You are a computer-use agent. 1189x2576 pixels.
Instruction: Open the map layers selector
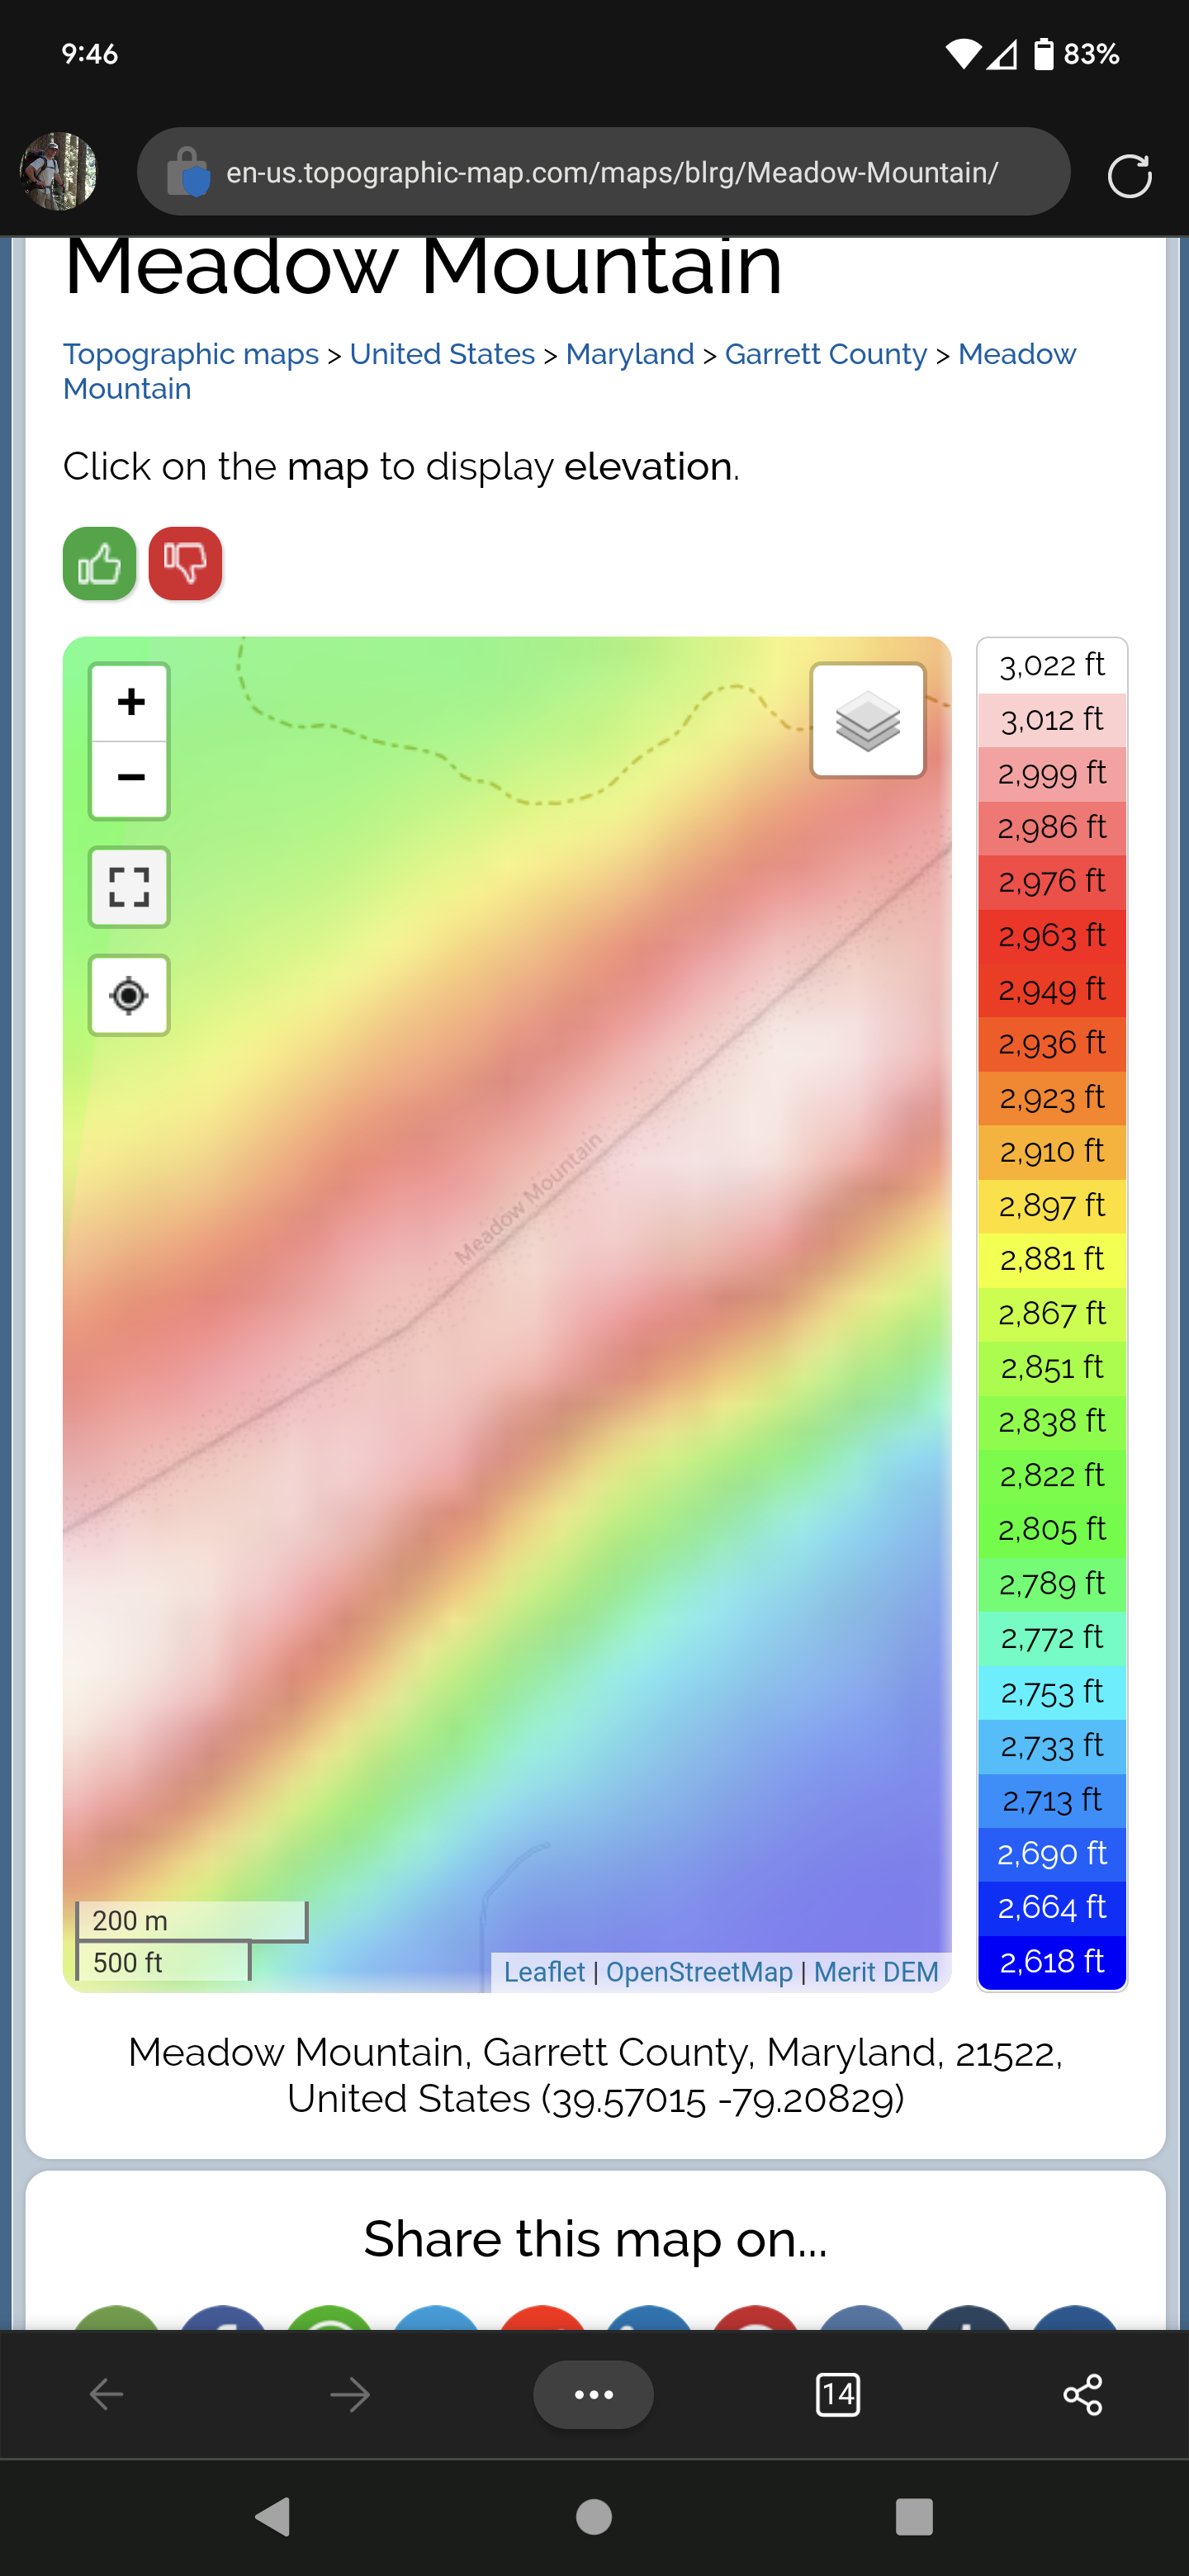867,720
